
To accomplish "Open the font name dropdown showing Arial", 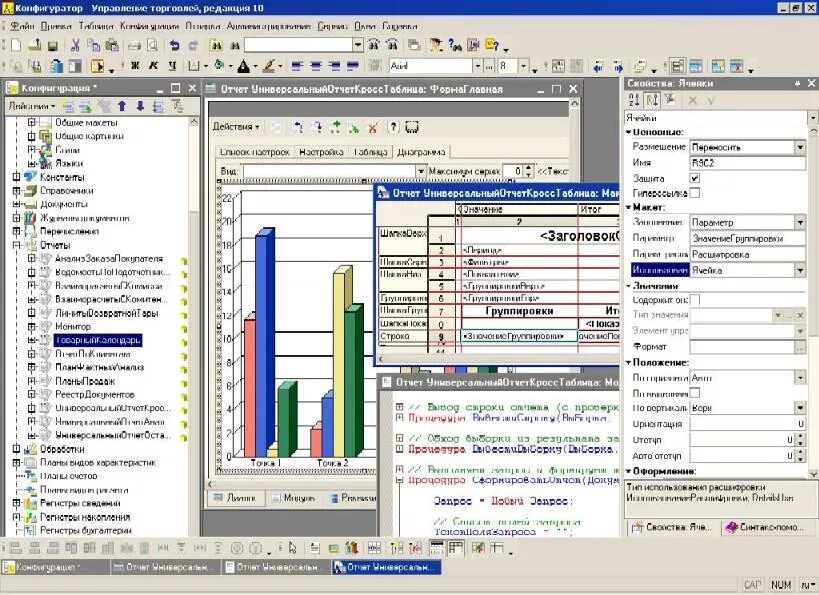I will click(477, 66).
